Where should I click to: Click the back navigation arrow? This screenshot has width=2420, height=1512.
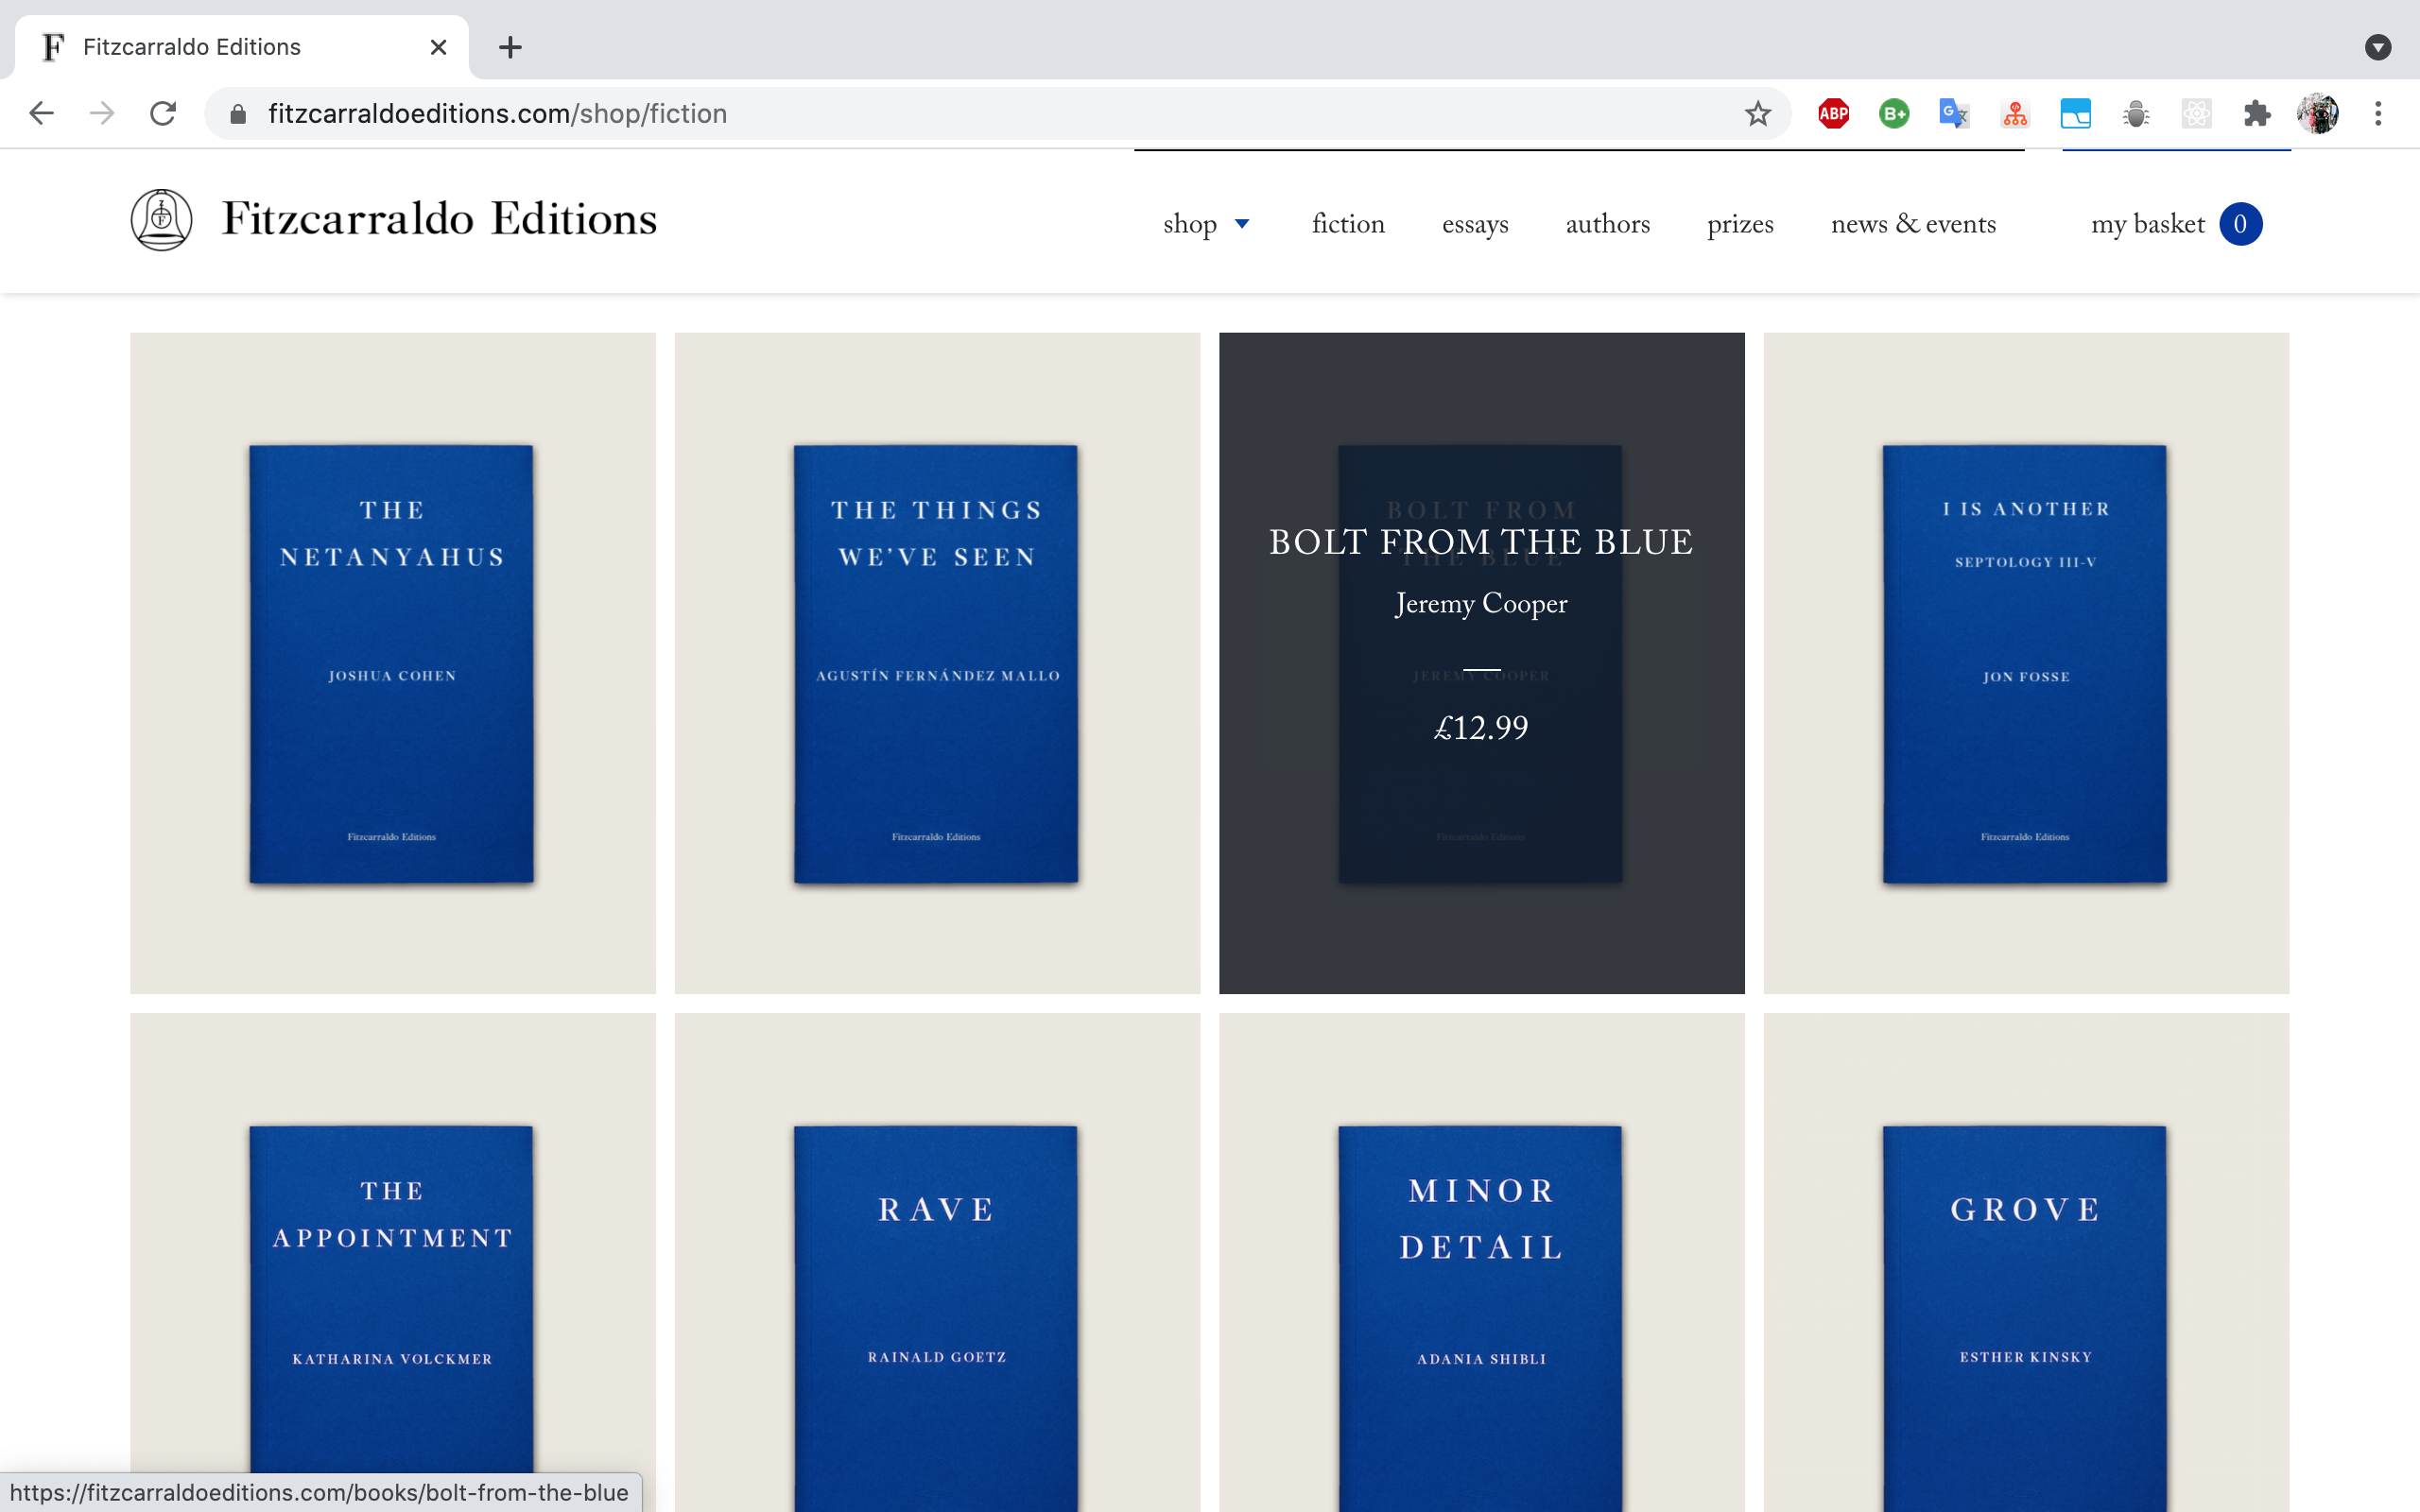coord(41,112)
